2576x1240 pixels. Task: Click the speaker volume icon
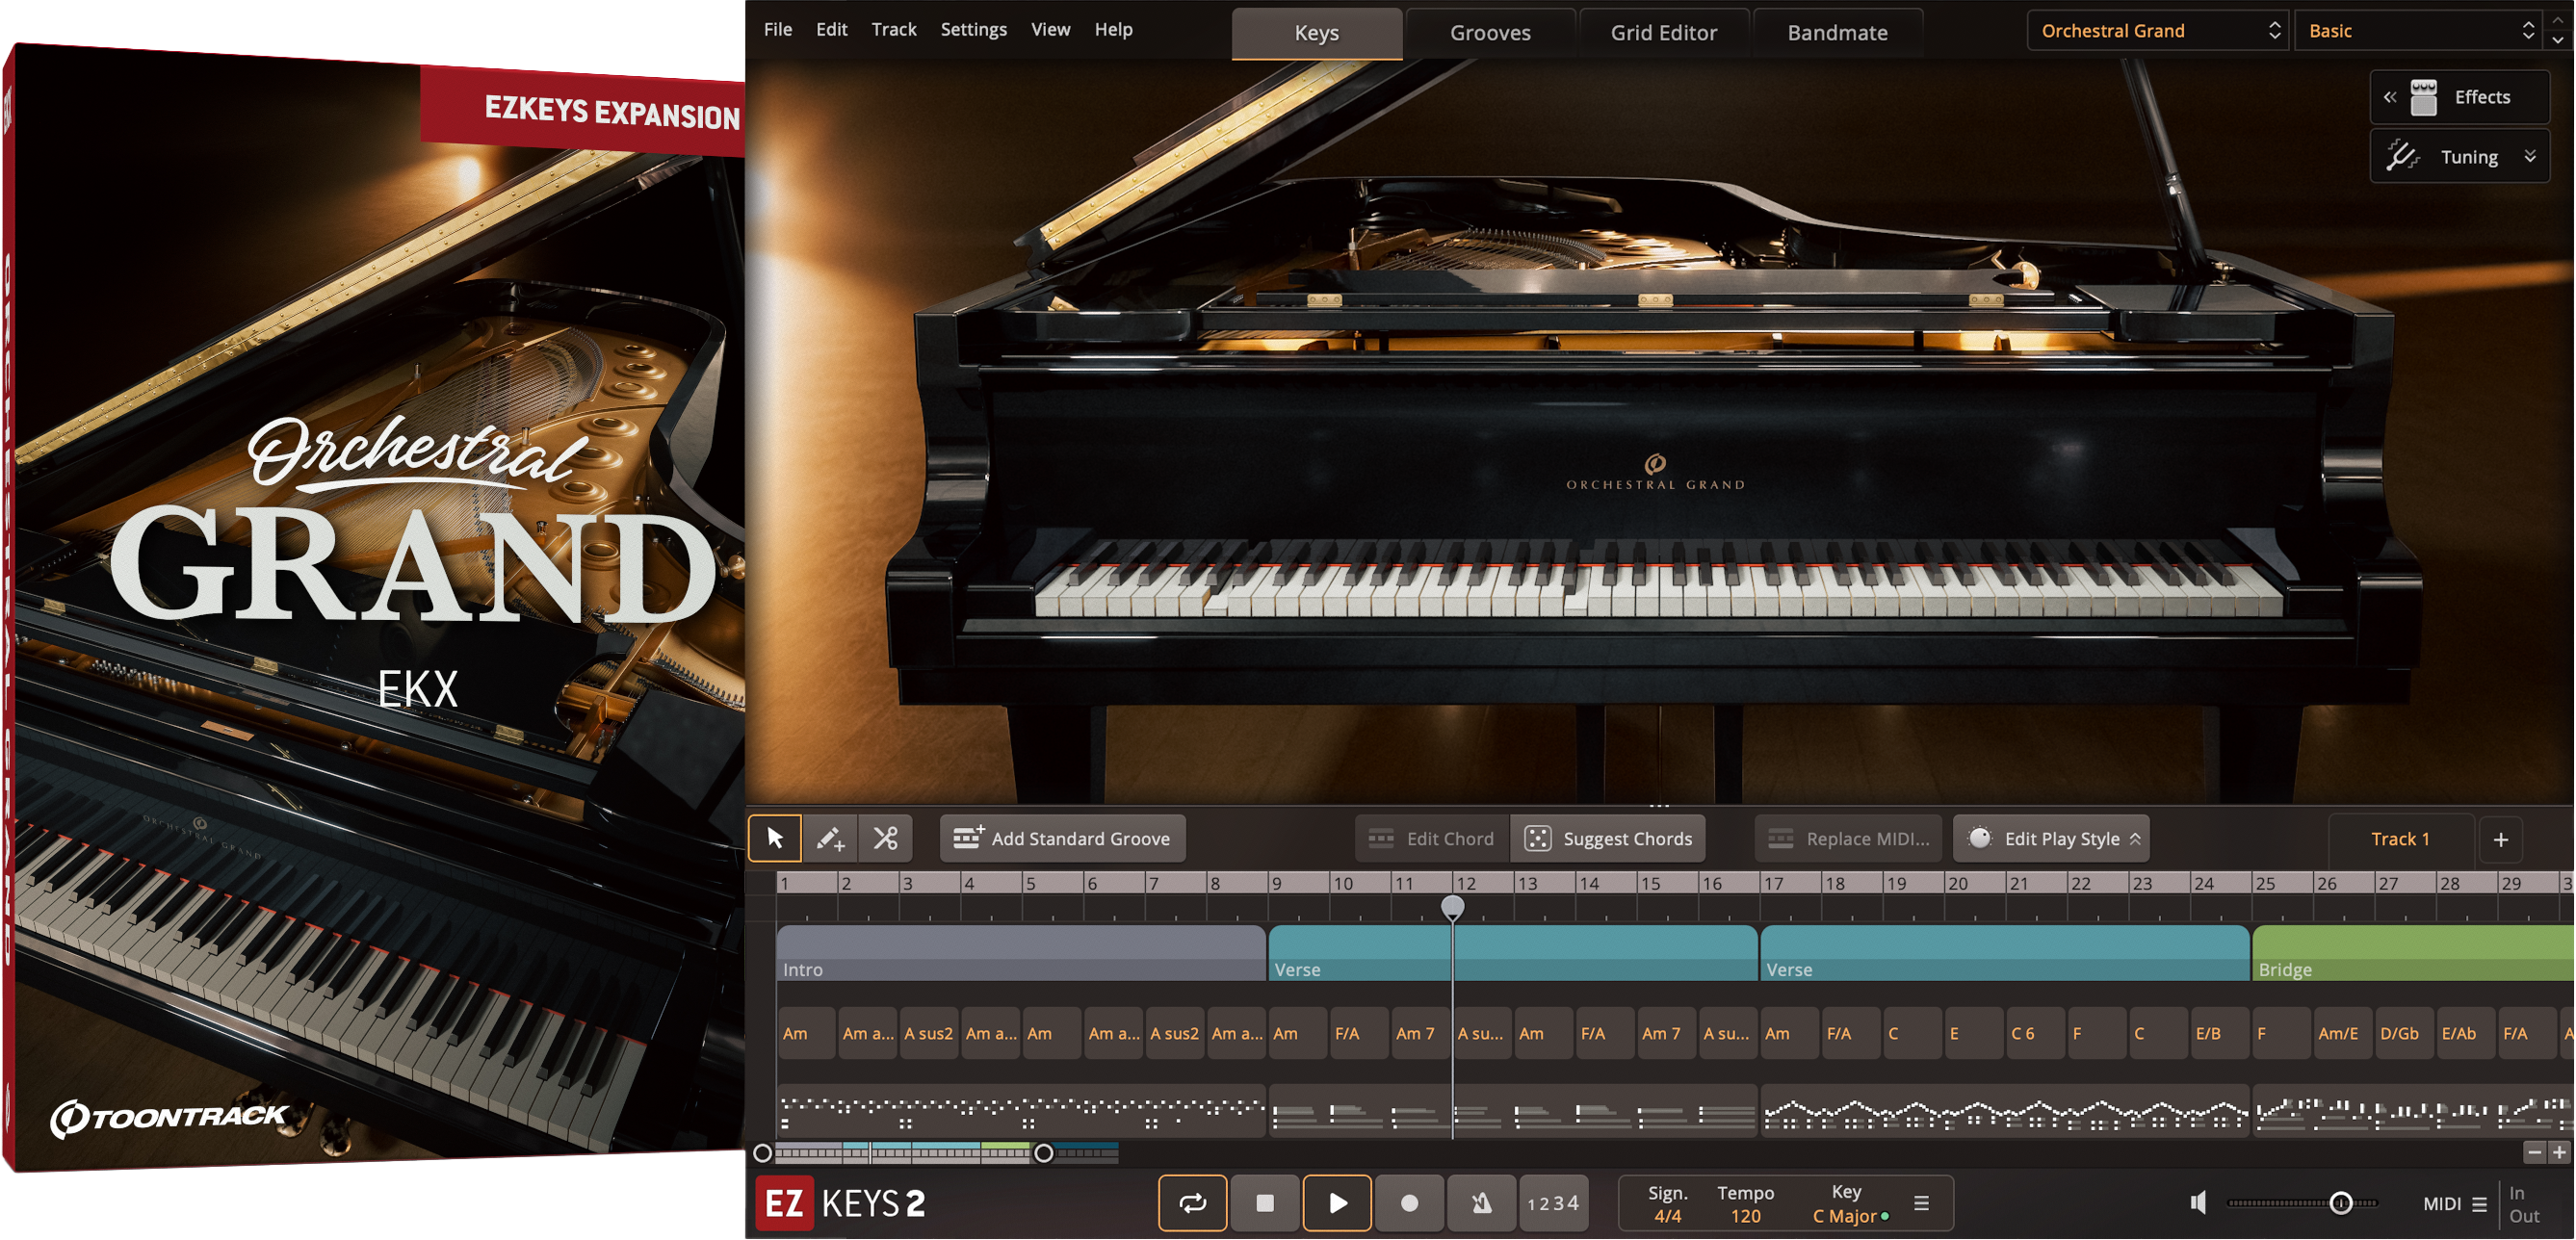pos(2199,1202)
